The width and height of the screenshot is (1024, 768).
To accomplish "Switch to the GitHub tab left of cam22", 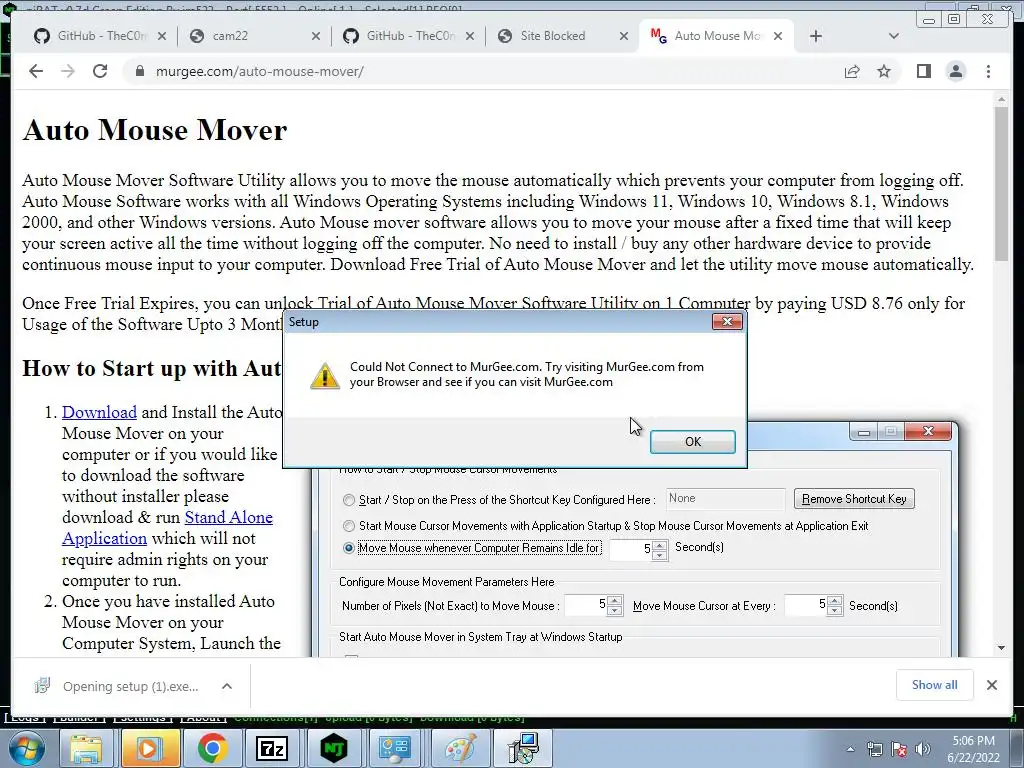I will click(x=98, y=36).
